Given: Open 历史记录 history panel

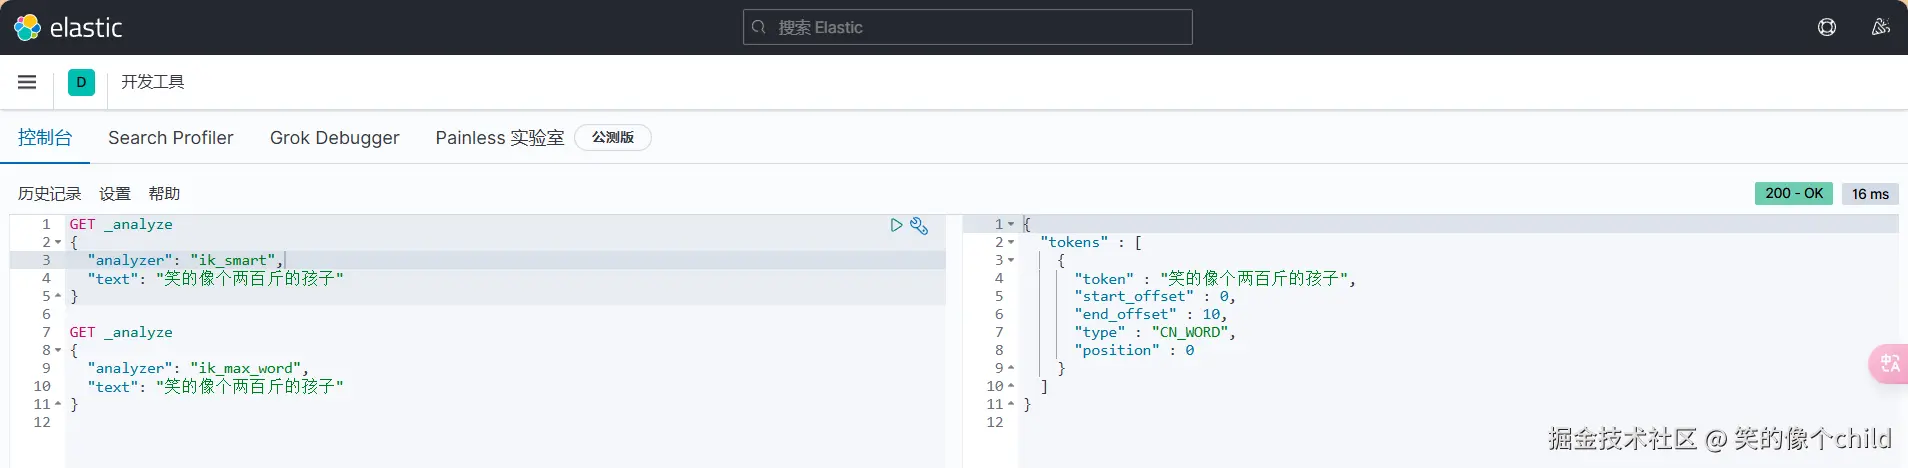Looking at the screenshot, I should click(x=50, y=193).
